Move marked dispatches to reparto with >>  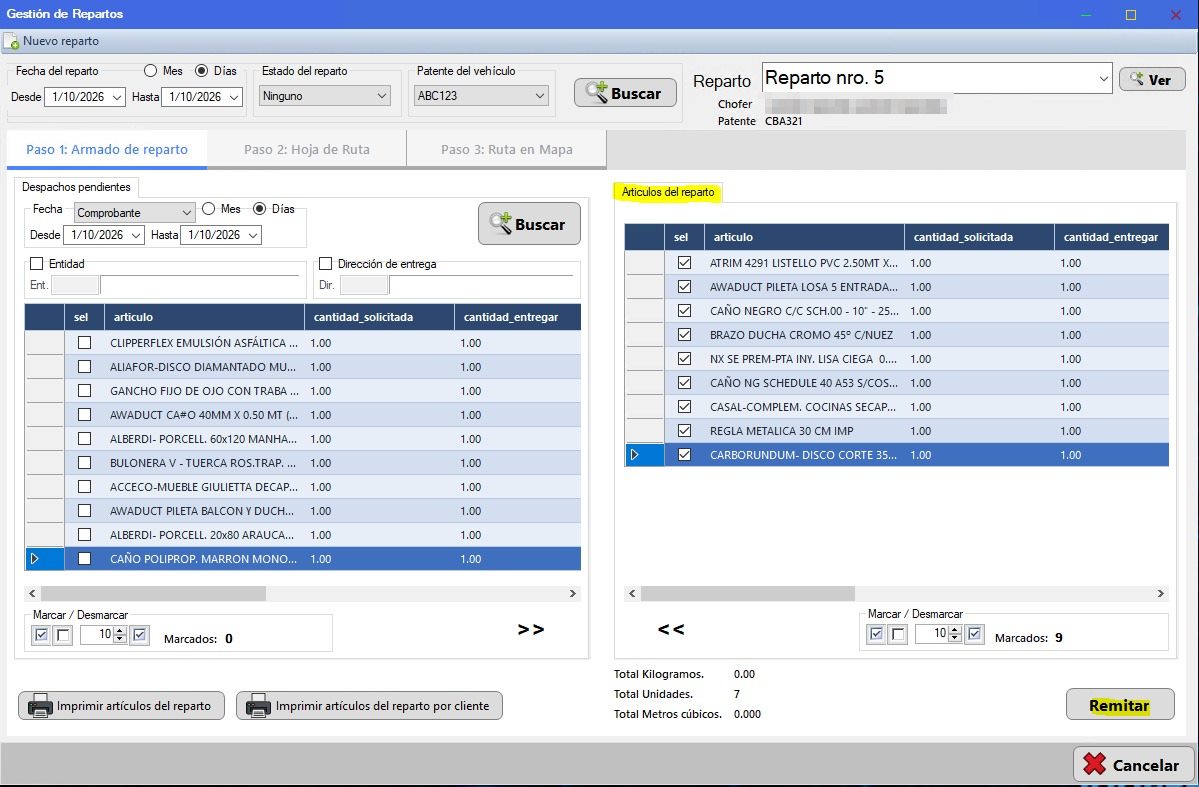531,629
